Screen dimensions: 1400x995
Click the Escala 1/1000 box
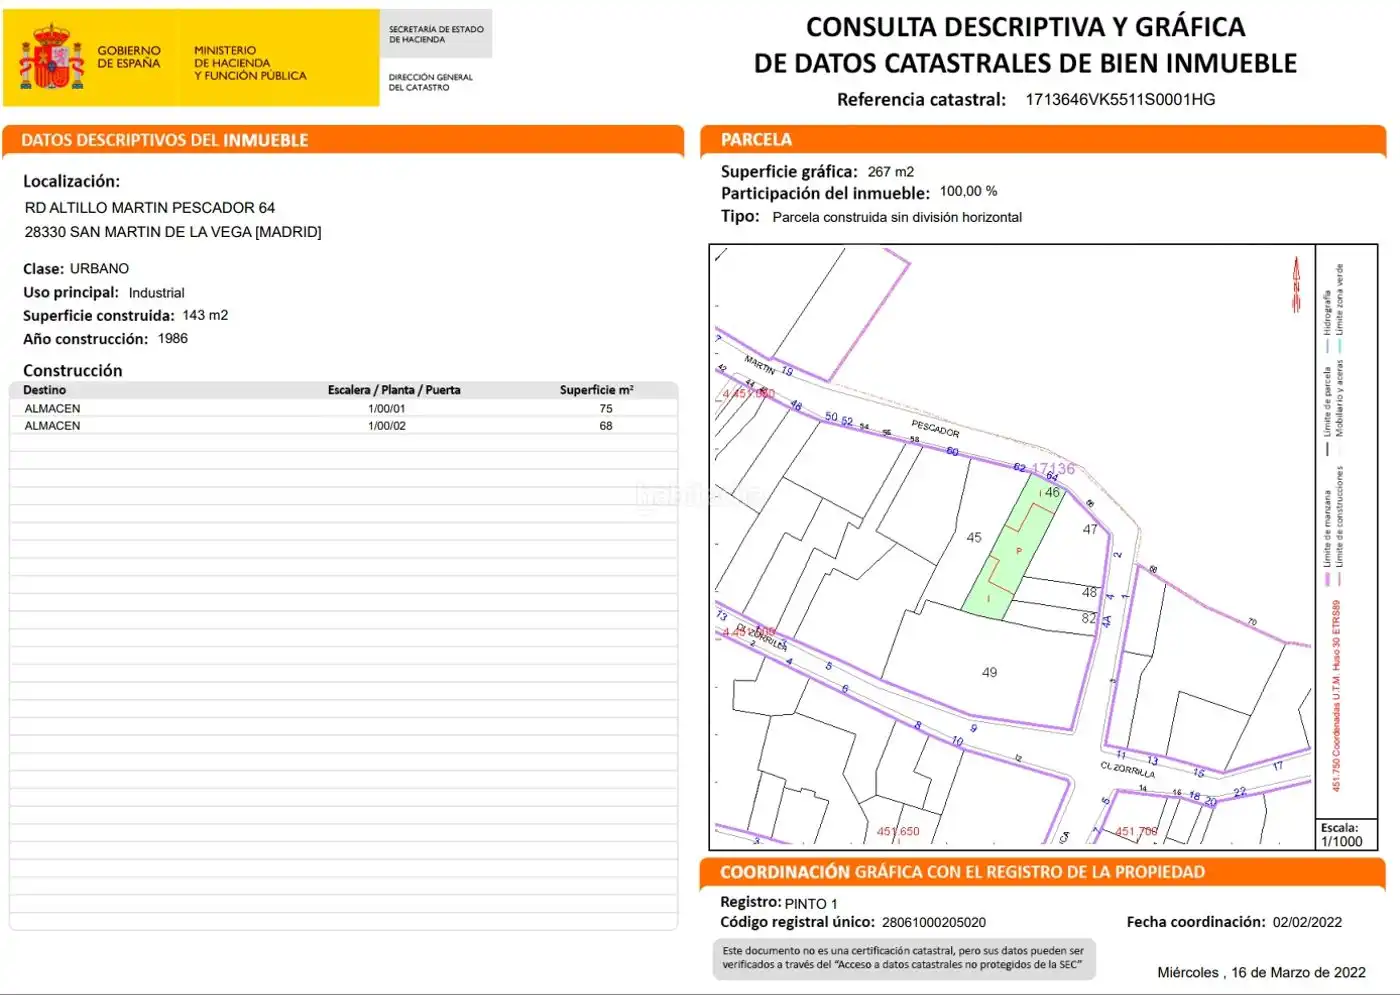pyautogui.click(x=1346, y=834)
